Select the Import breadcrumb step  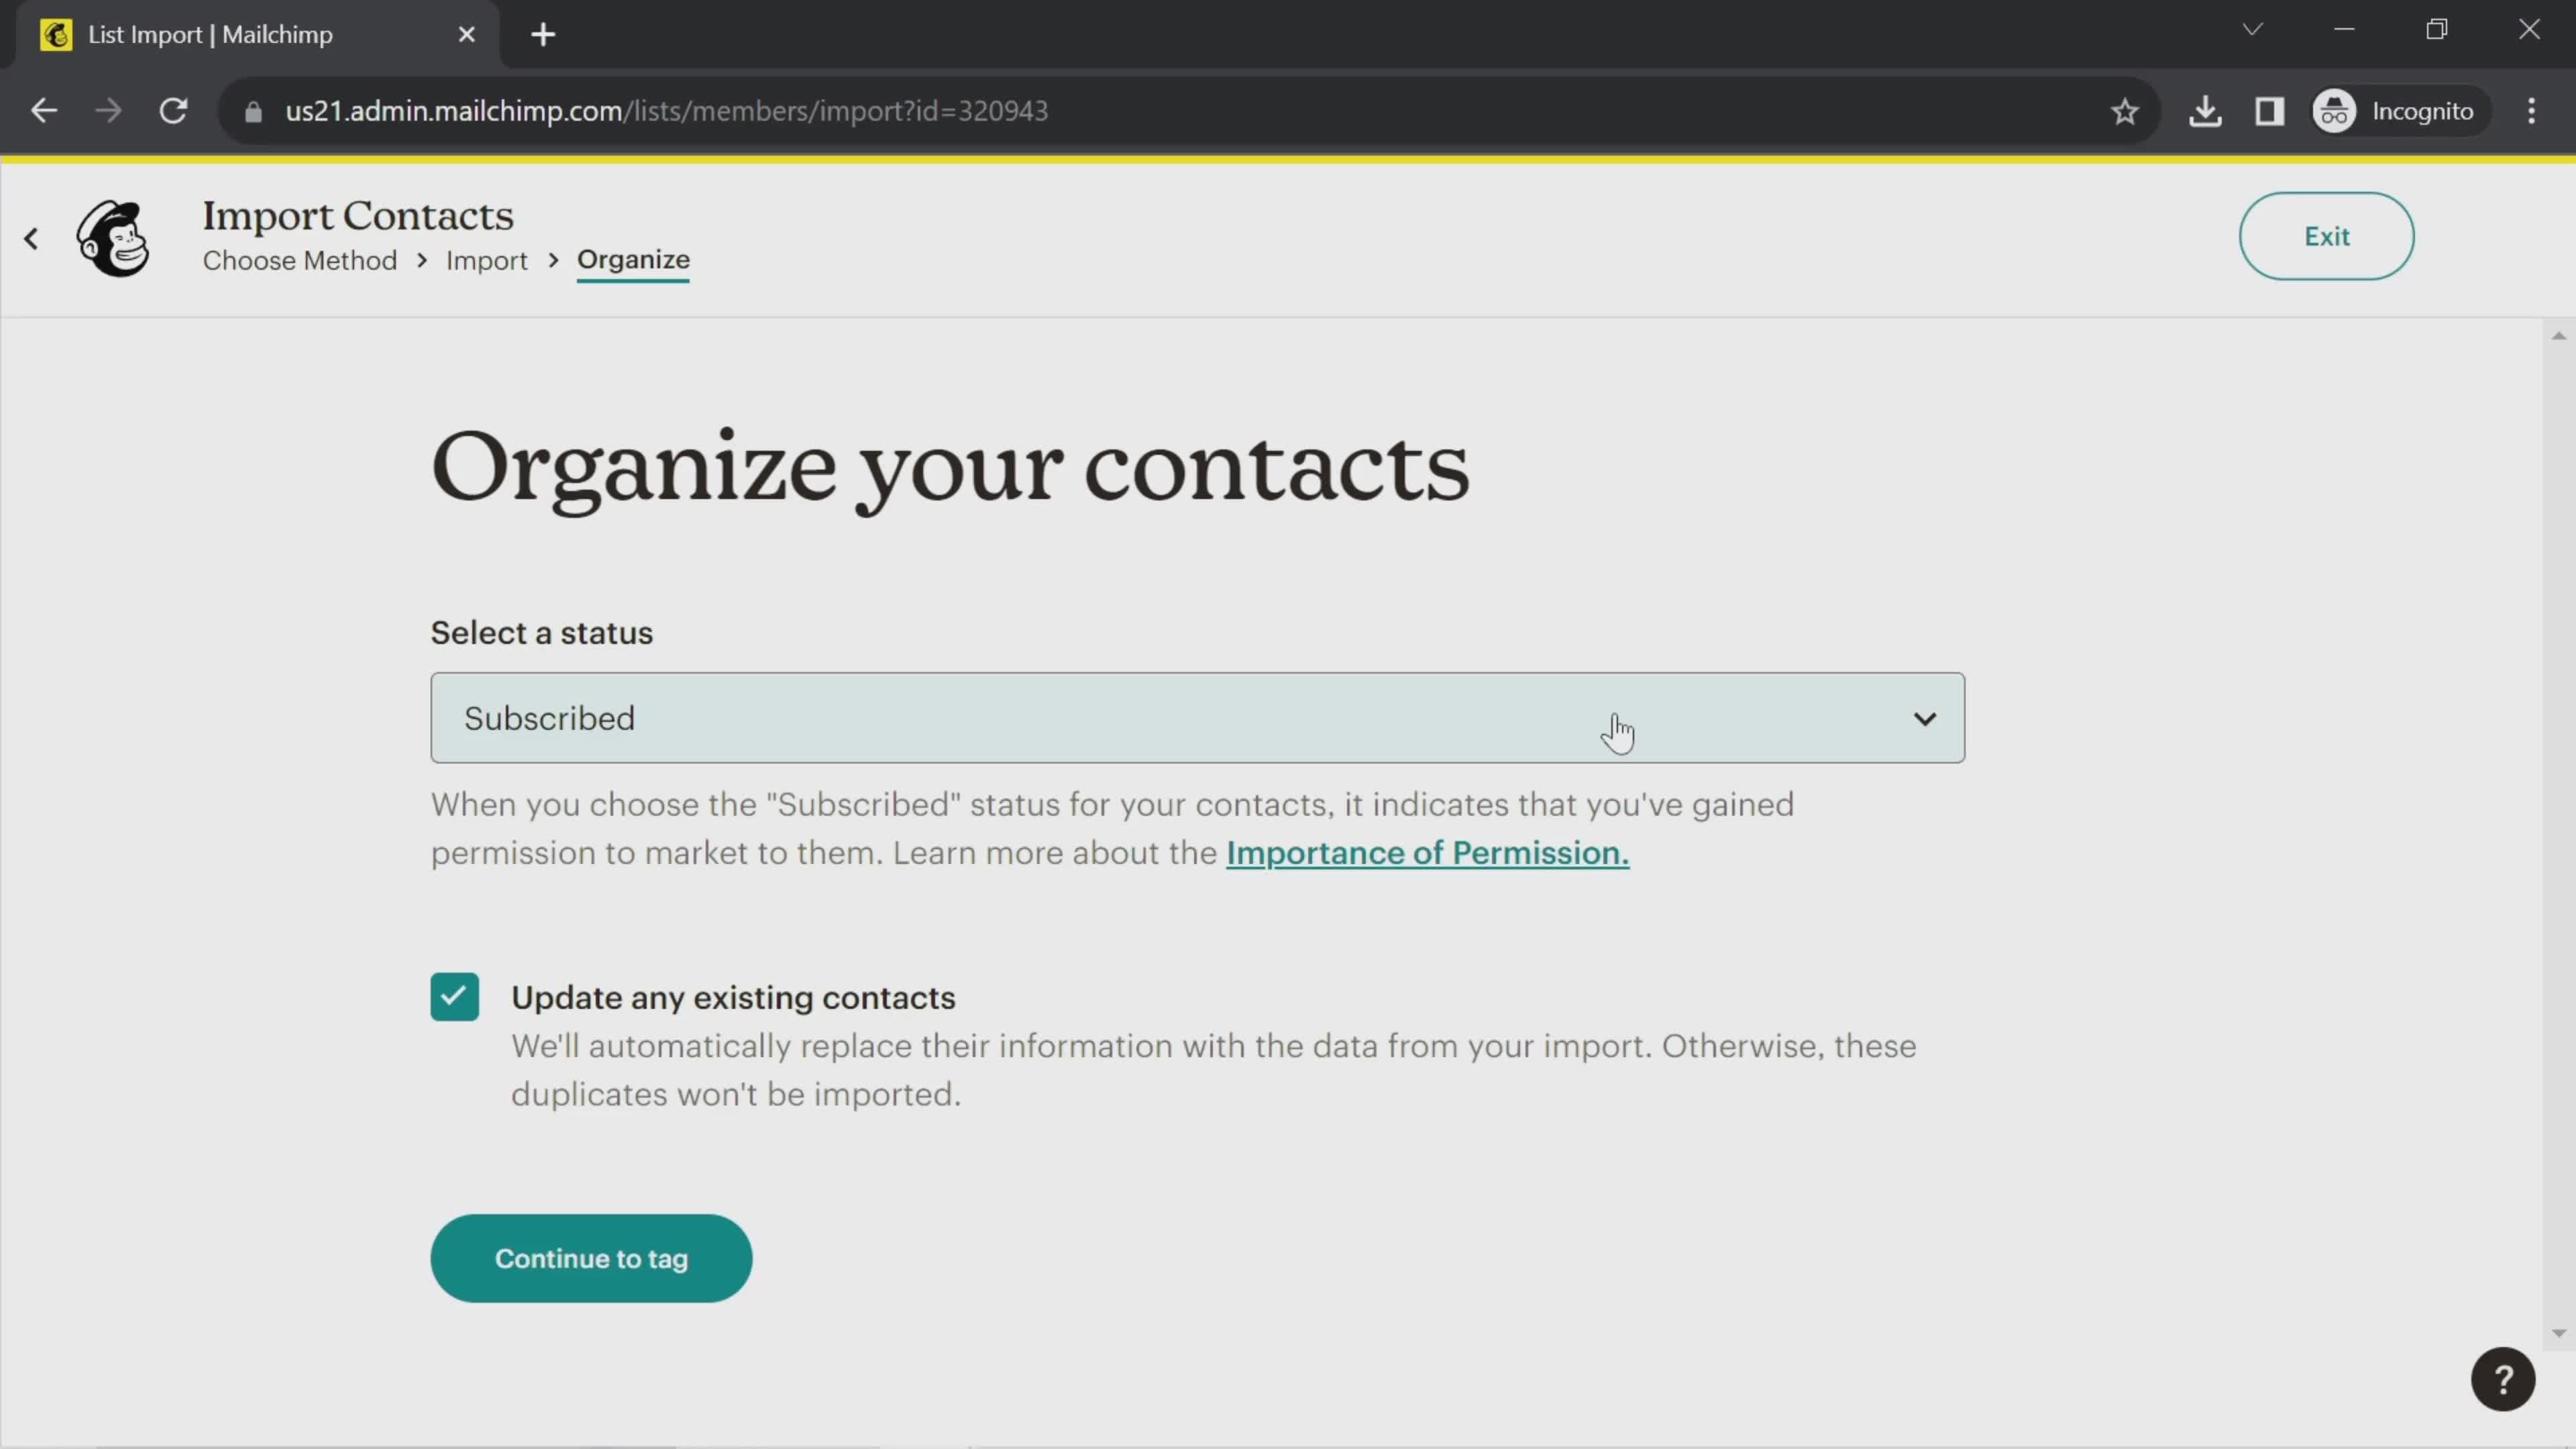tap(486, 260)
